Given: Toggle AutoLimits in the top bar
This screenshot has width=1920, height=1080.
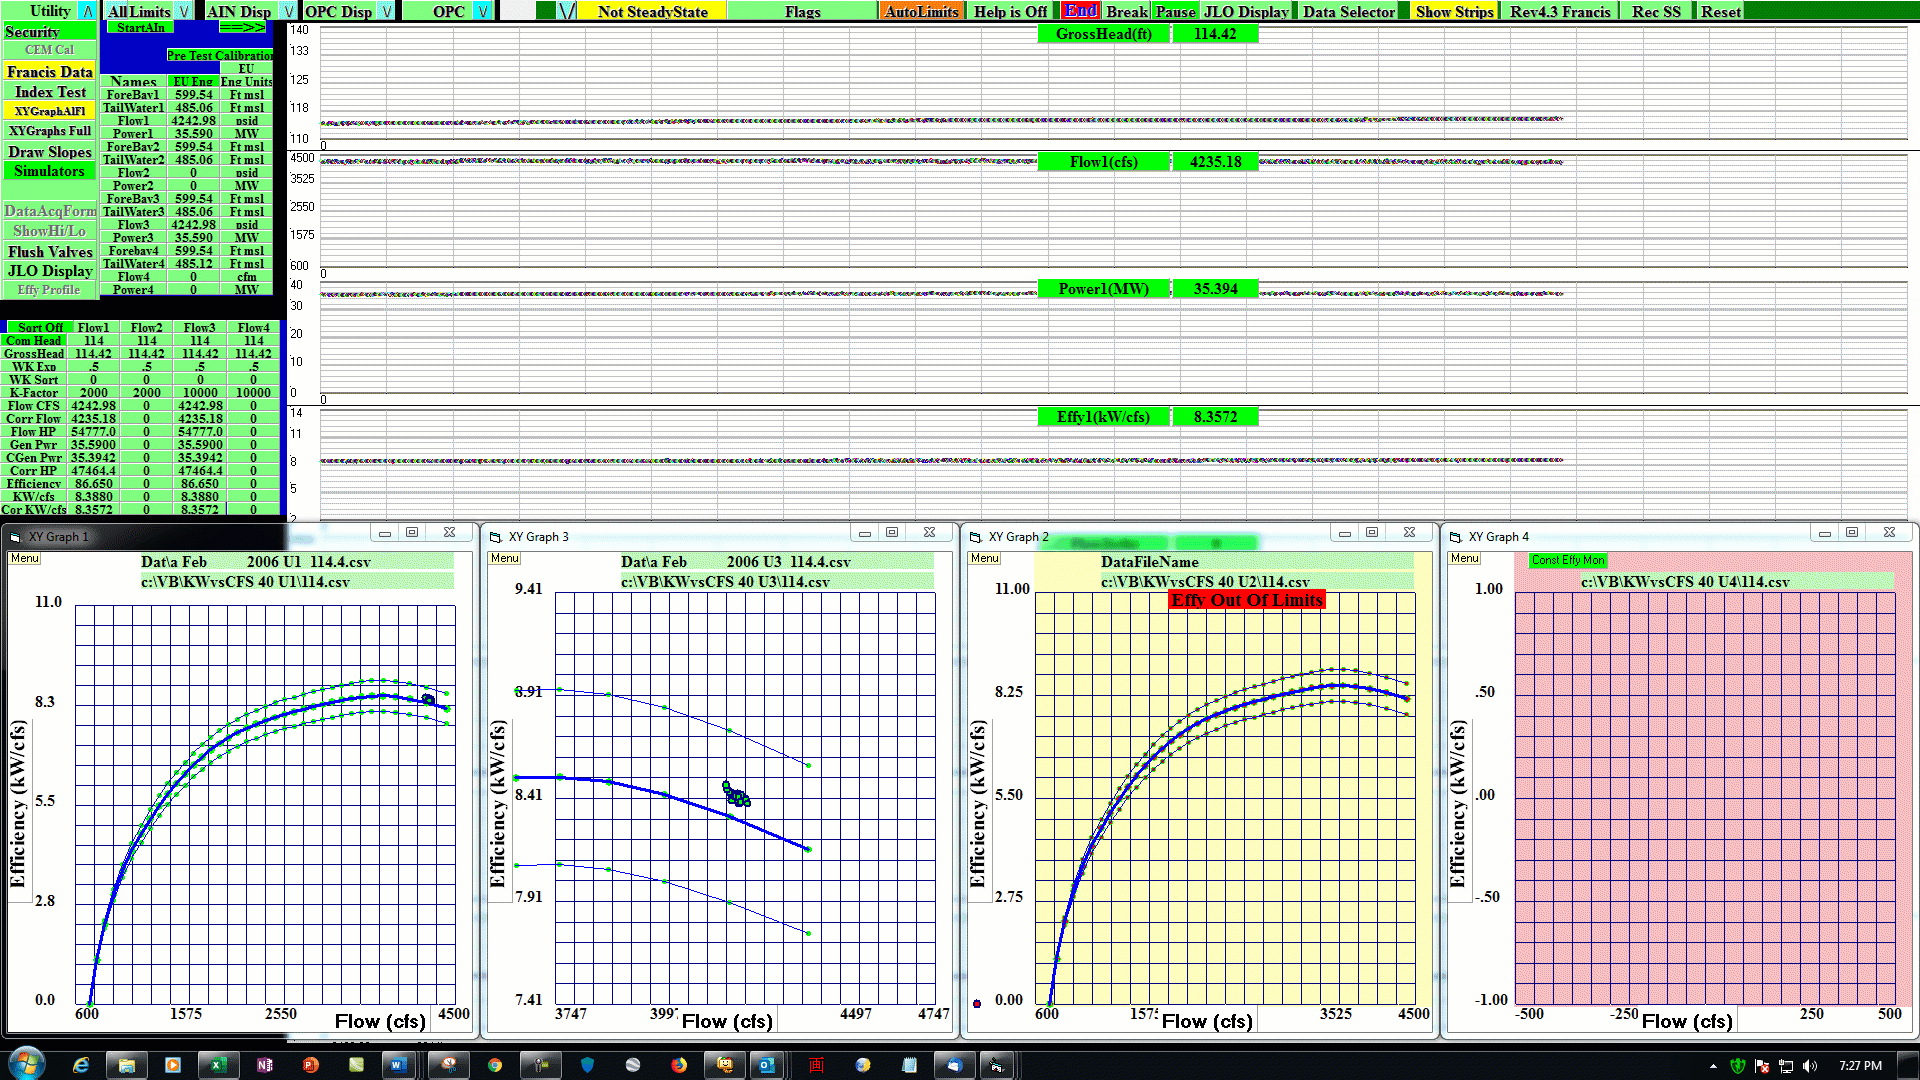Looking at the screenshot, I should point(921,11).
